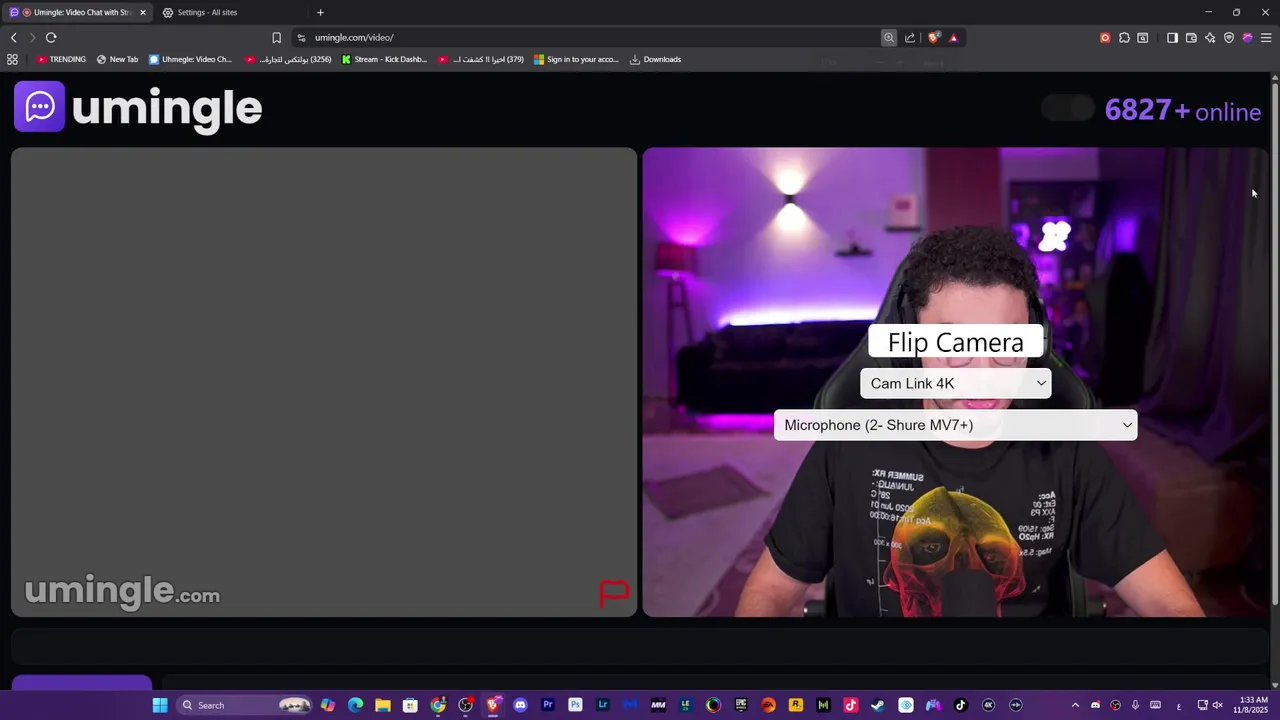Click the Brave Rewards triangle icon
Image resolution: width=1280 pixels, height=720 pixels.
(953, 38)
